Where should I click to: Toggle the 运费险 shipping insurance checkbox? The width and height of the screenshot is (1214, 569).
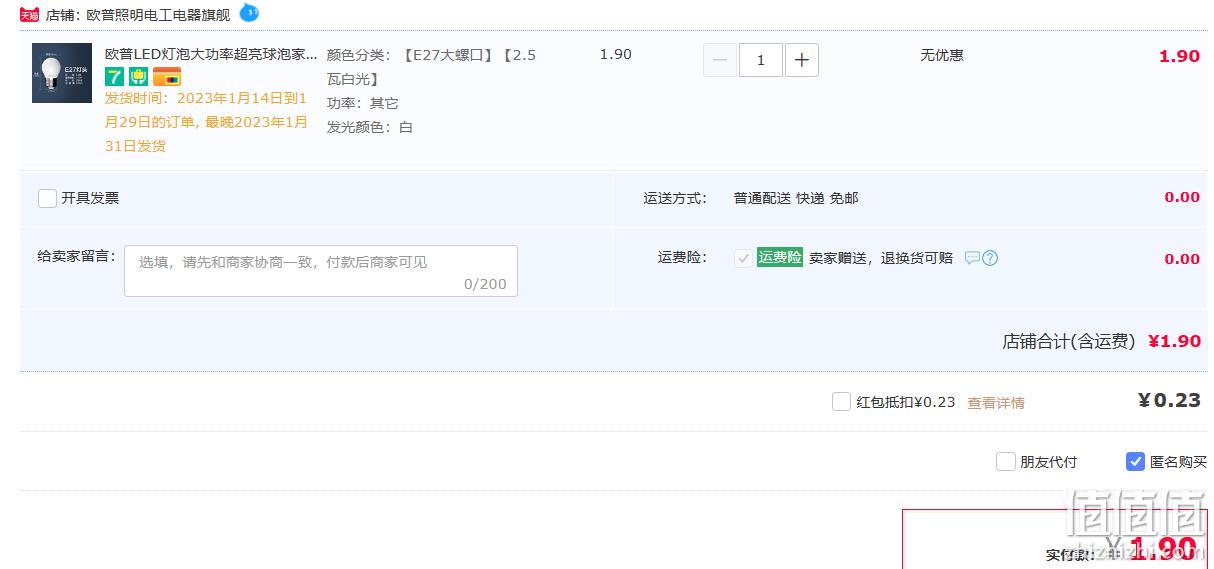point(743,258)
